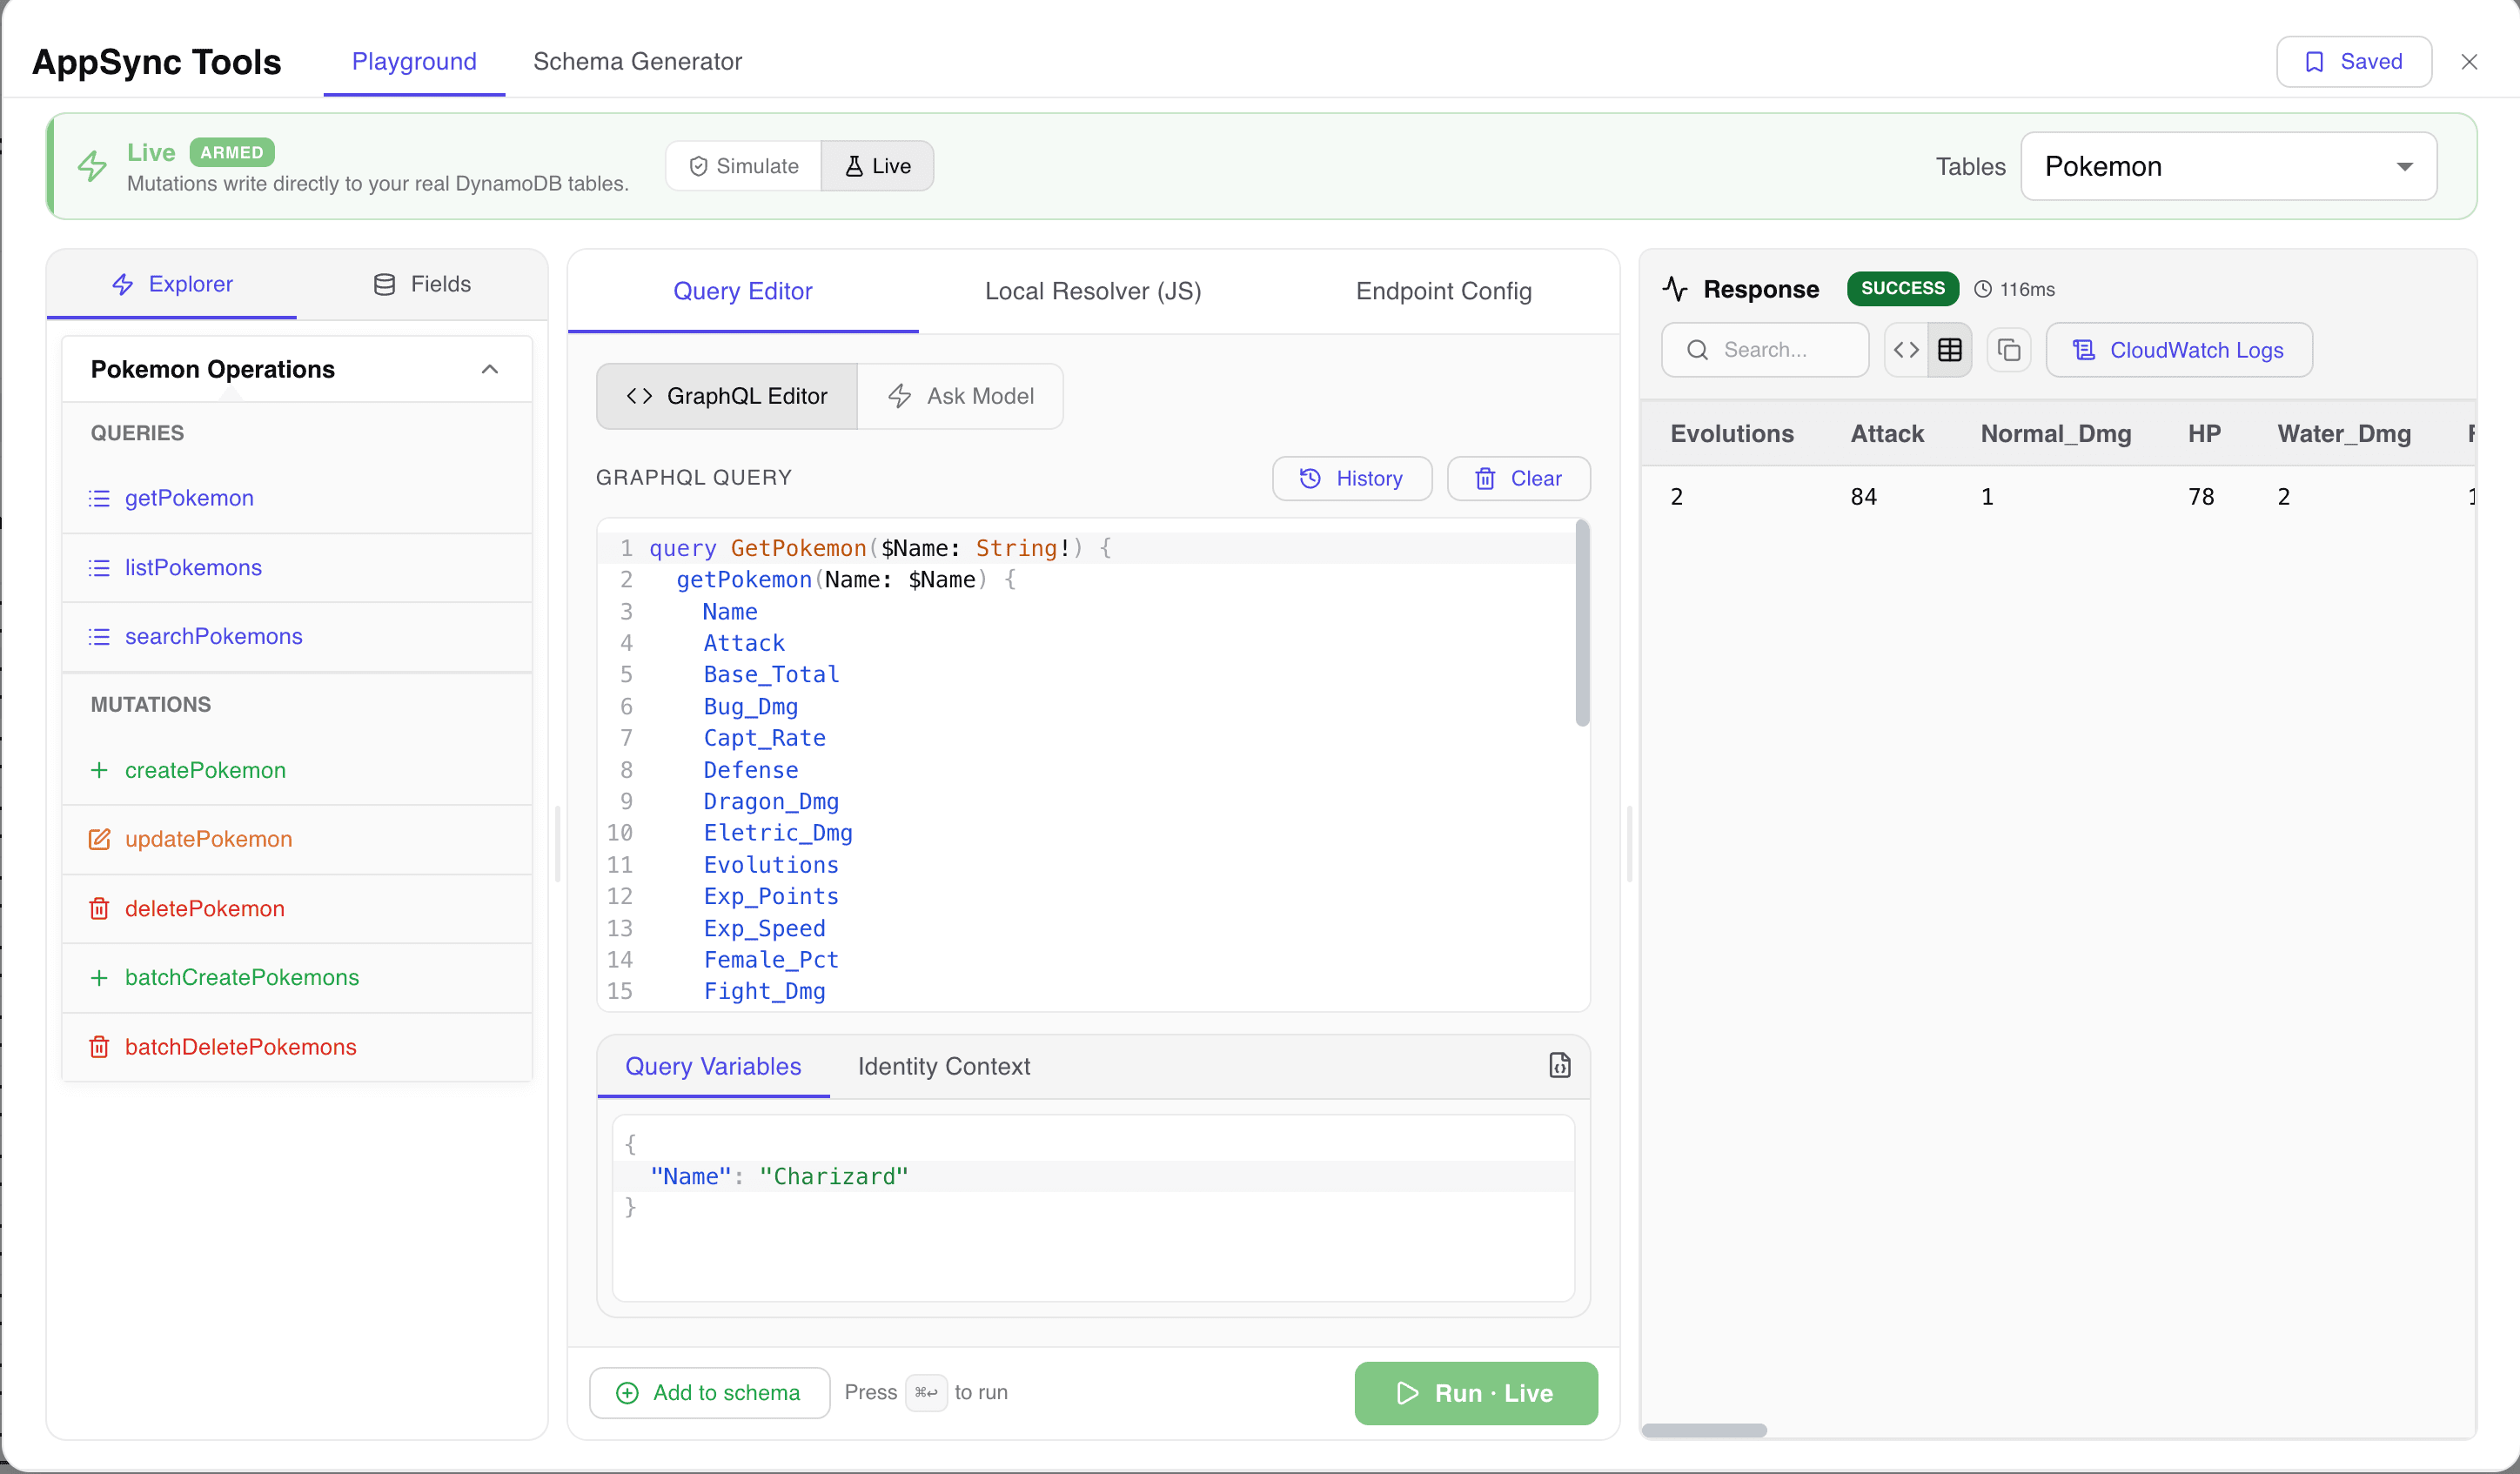Click the Evolutions column header
This screenshot has width=2520, height=1474.
click(1732, 433)
